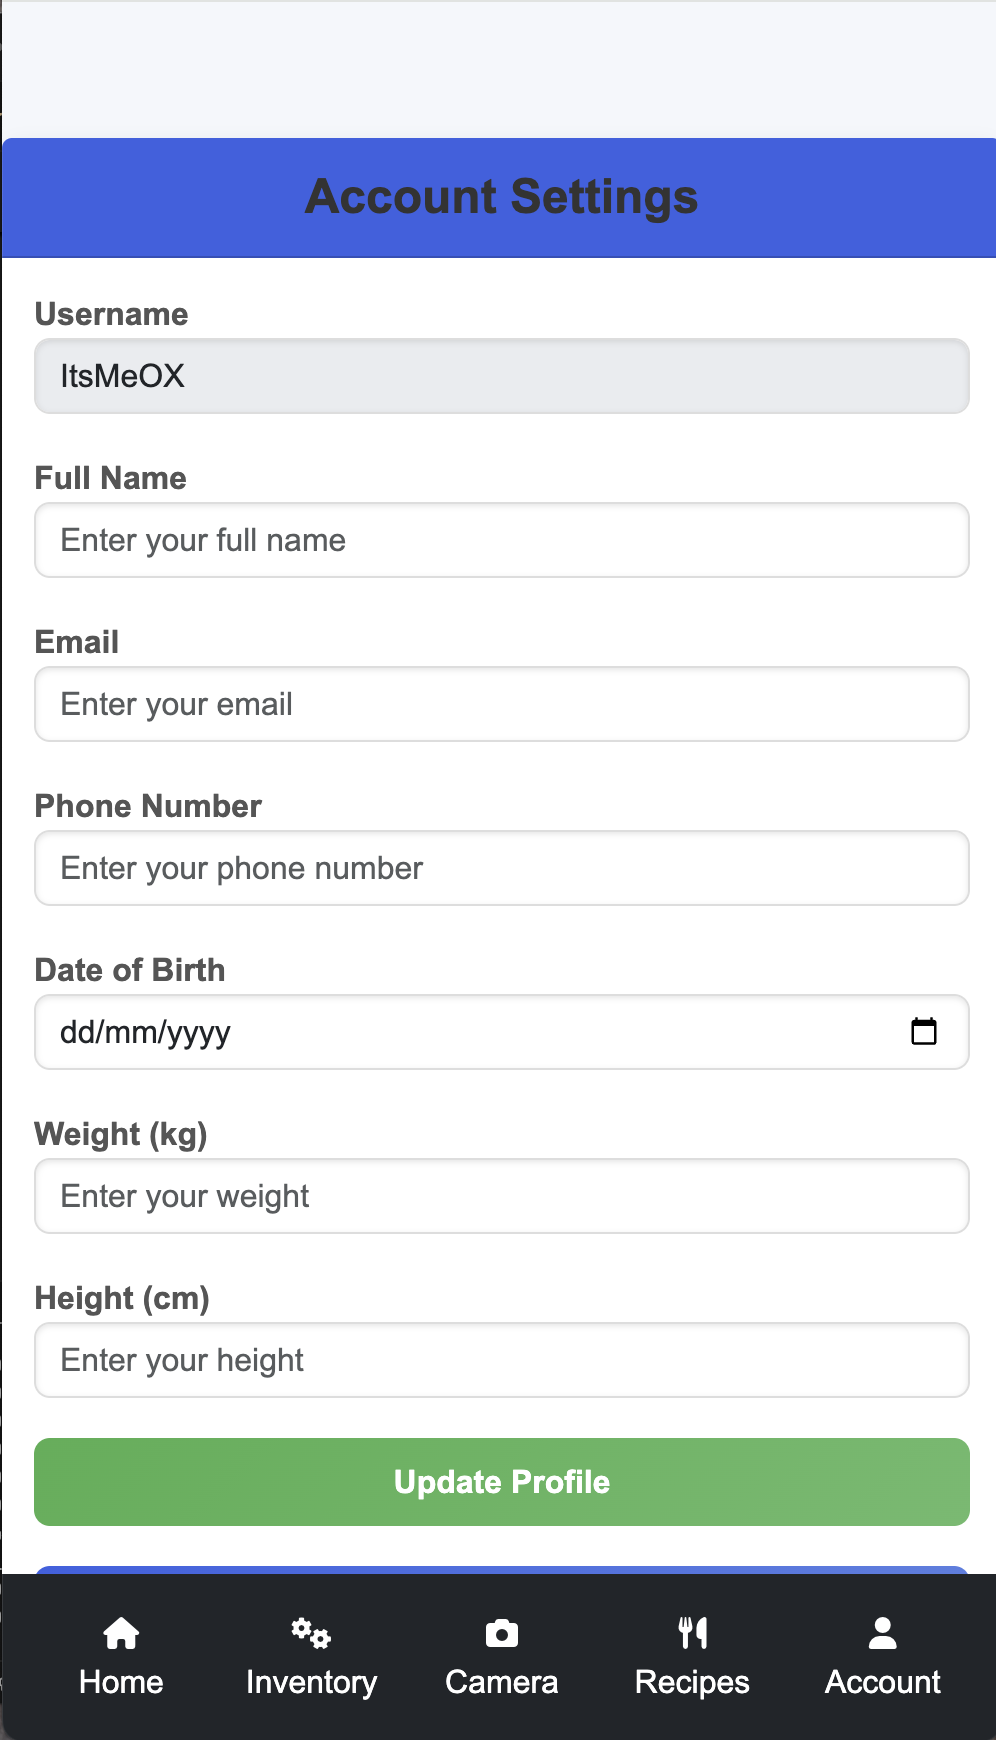Select the Phone Number input field

coord(501,868)
